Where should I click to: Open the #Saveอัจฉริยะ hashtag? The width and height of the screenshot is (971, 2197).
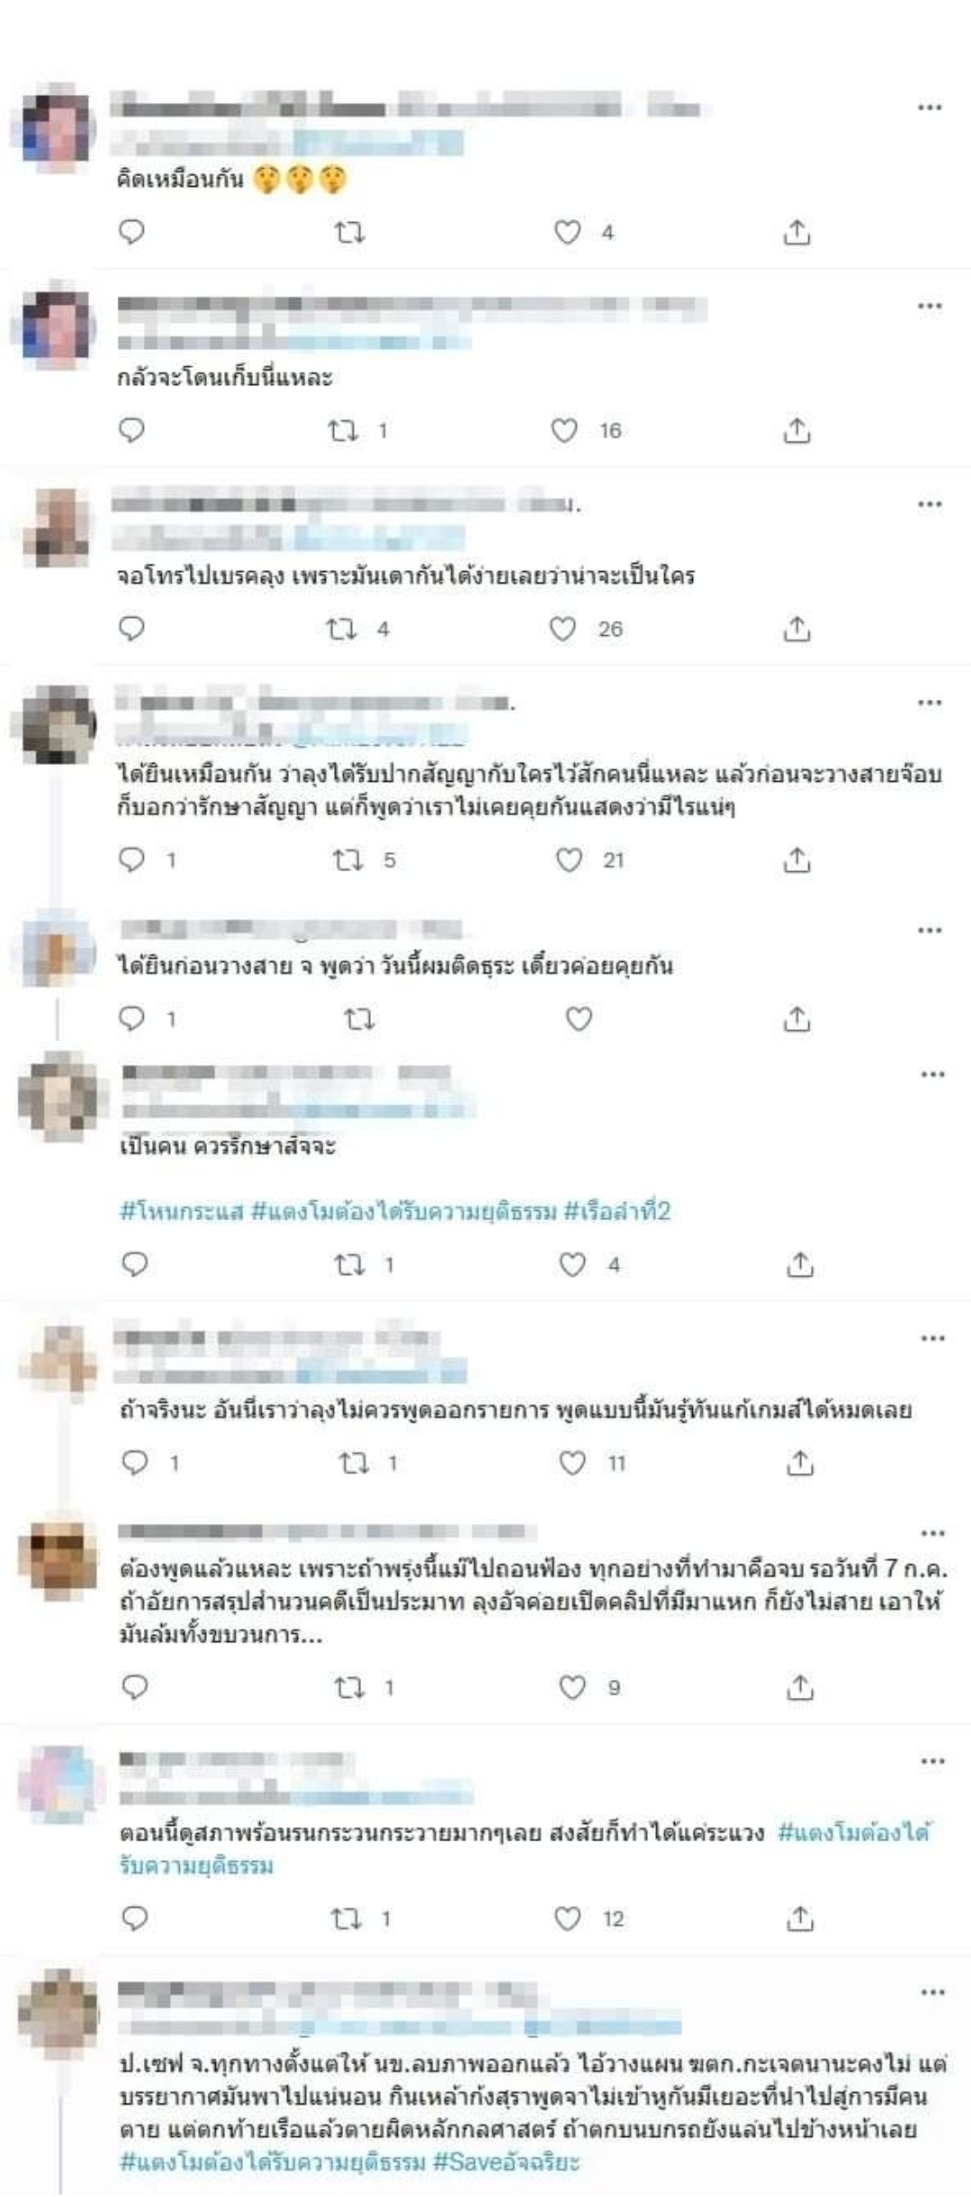[506, 2162]
